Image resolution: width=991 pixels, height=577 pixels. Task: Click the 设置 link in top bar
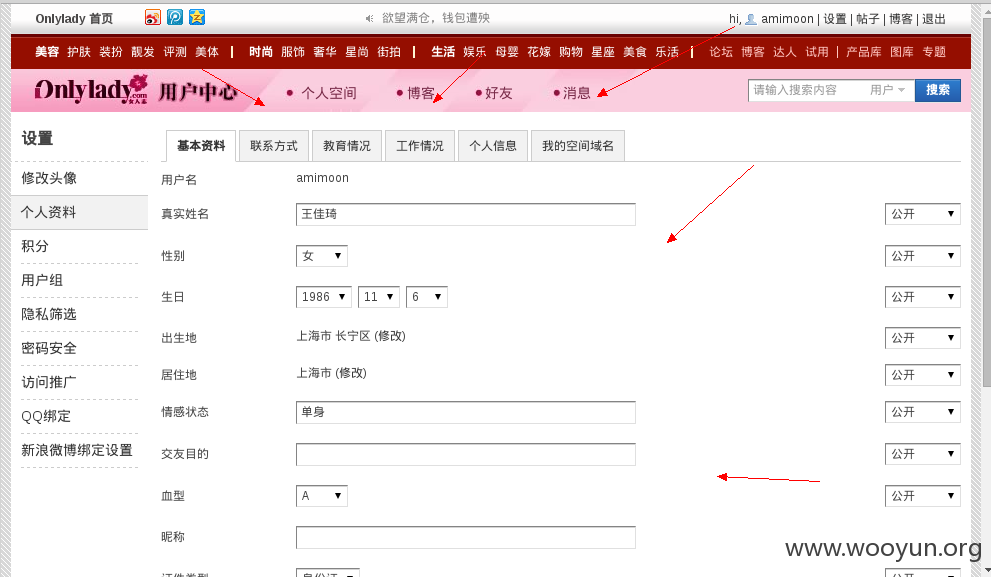[x=835, y=19]
